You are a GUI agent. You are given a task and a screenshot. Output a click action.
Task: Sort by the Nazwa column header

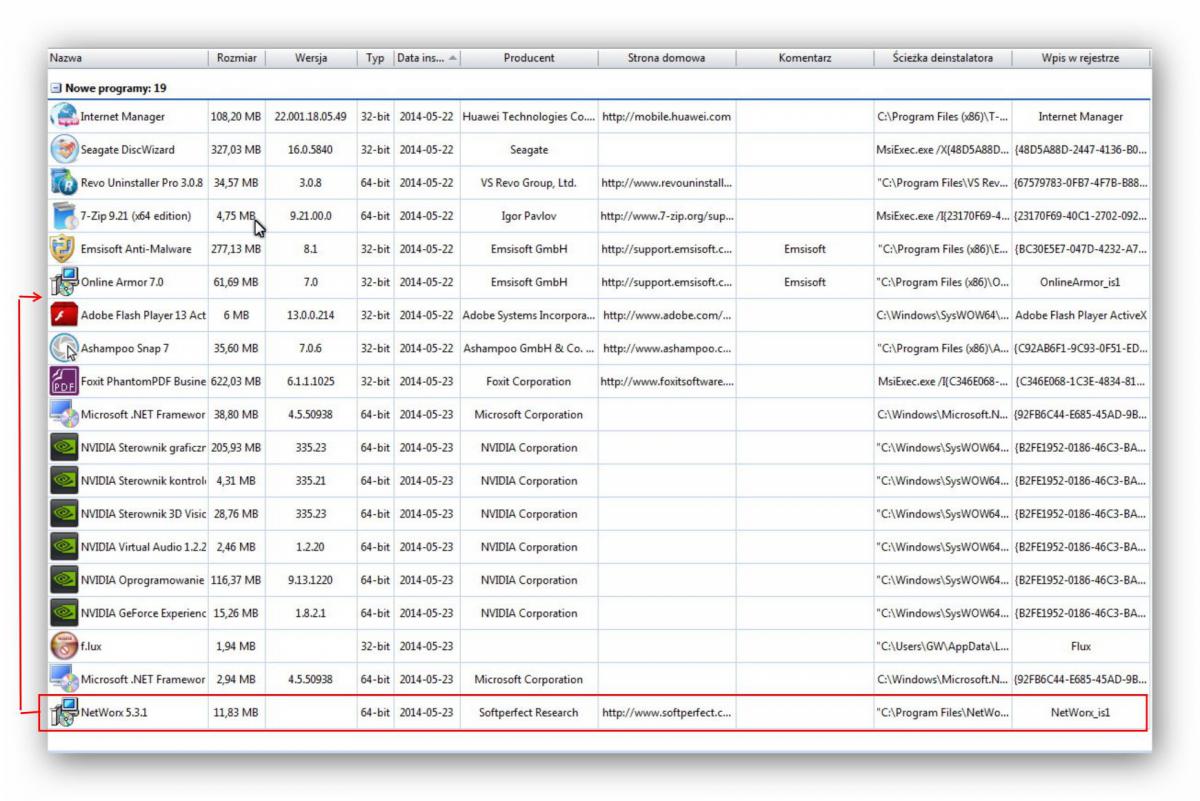[x=127, y=58]
